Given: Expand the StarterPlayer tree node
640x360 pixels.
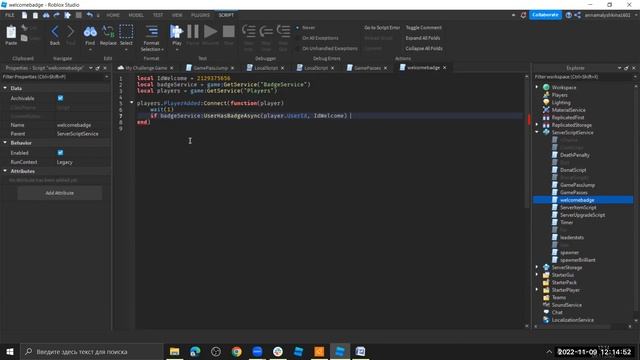Looking at the screenshot, I should (537, 290).
